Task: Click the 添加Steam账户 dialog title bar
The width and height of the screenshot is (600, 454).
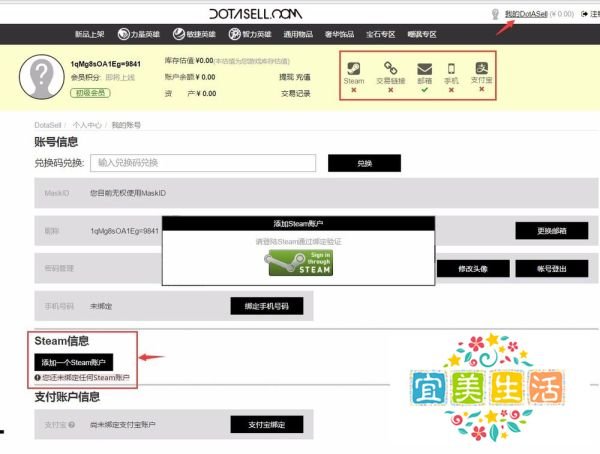Action: 298,224
